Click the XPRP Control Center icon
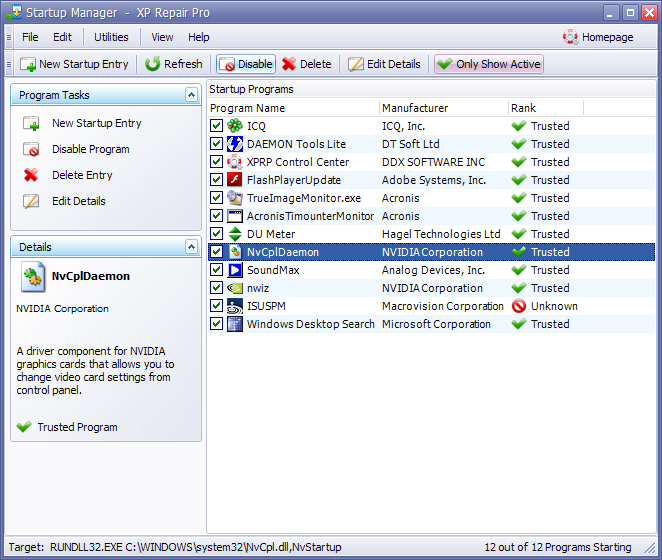662x560 pixels. click(x=235, y=162)
